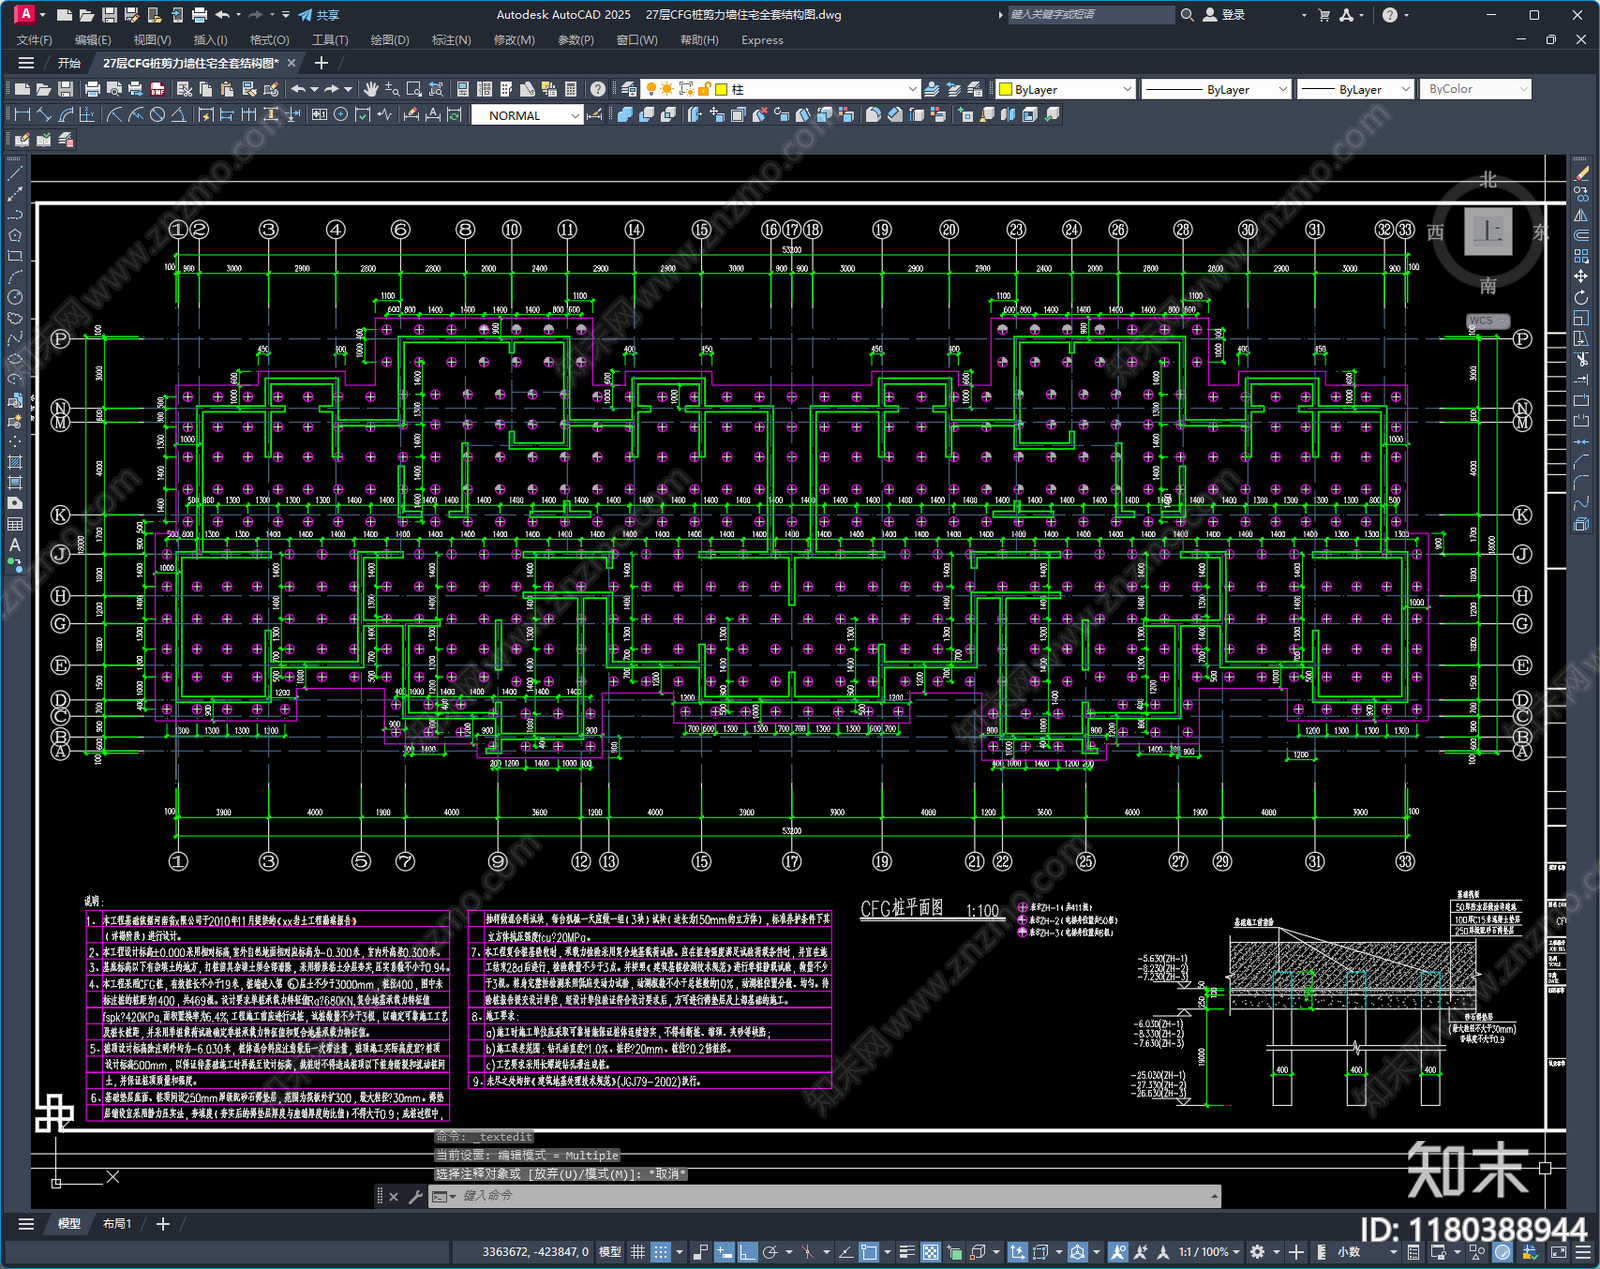Viewport: 1600px width, 1269px height.
Task: Toggle drawing grid display in status bar
Action: point(637,1252)
